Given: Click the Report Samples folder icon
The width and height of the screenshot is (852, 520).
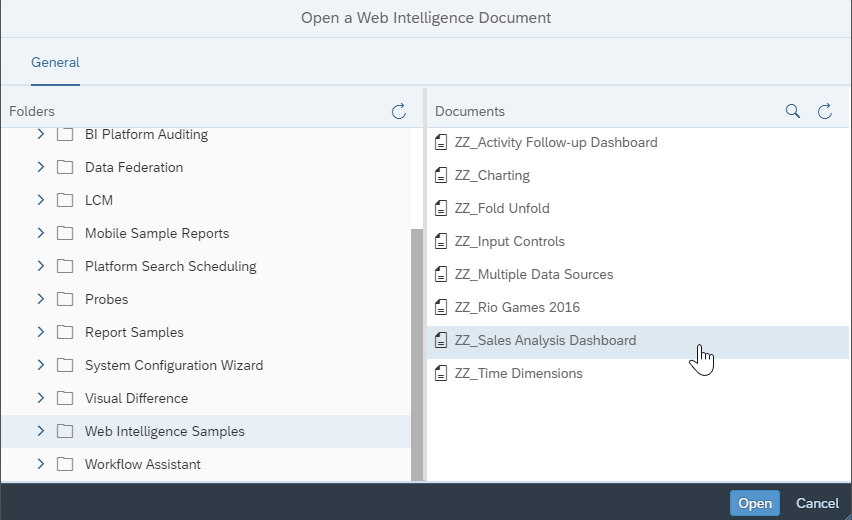Looking at the screenshot, I should [65, 333].
